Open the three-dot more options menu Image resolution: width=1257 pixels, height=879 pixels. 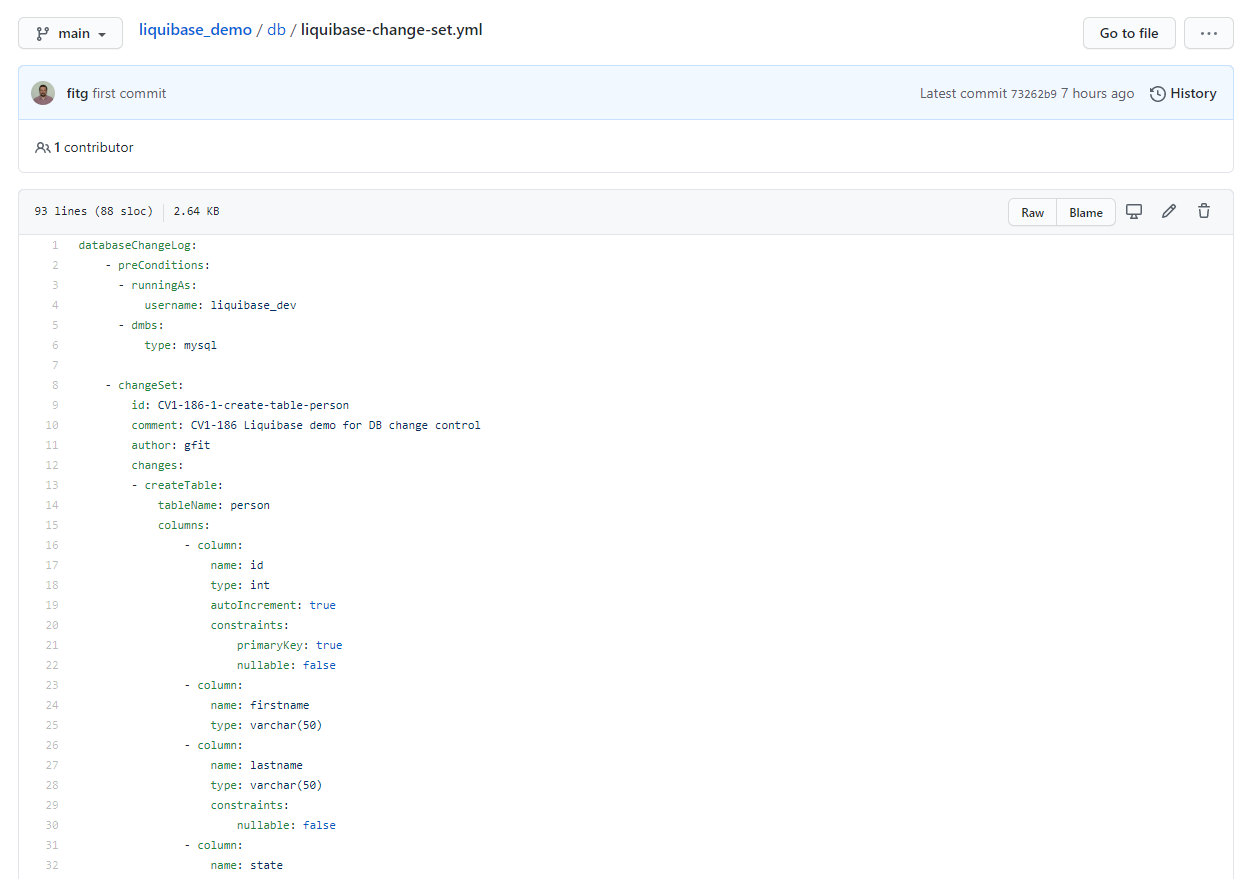click(x=1208, y=33)
